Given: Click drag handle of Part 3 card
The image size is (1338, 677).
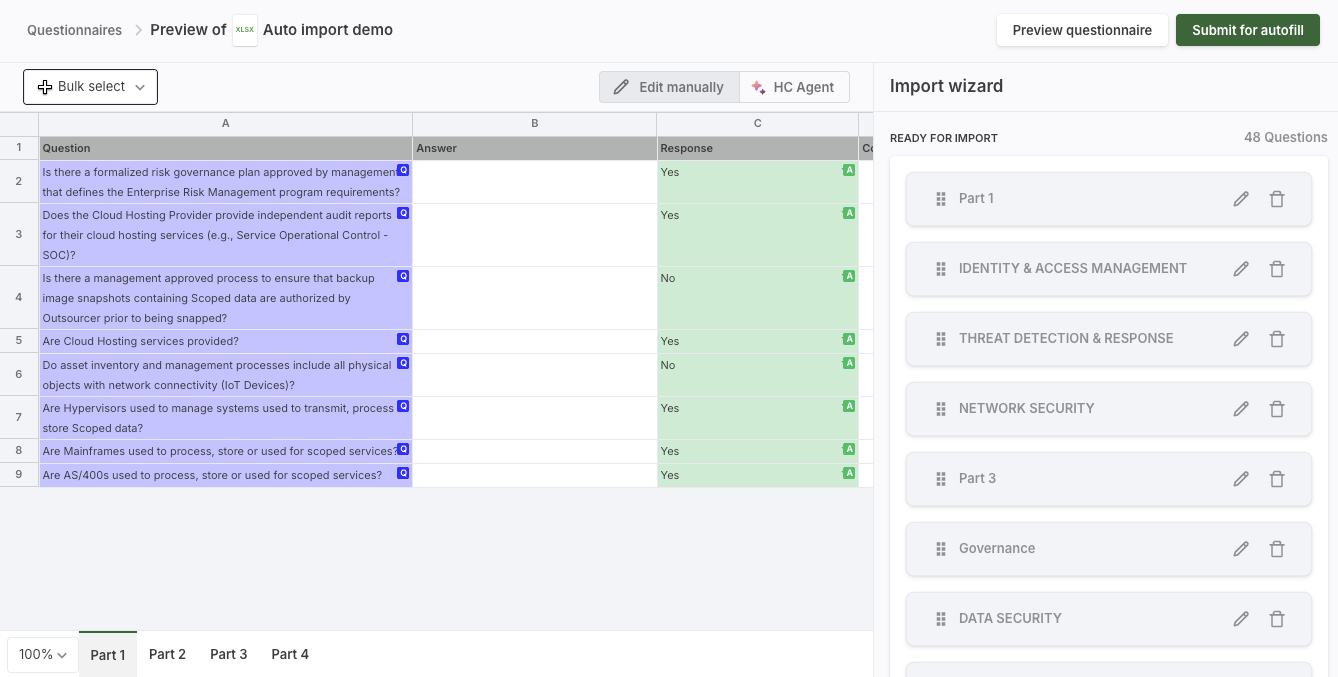Looking at the screenshot, I should [x=941, y=479].
